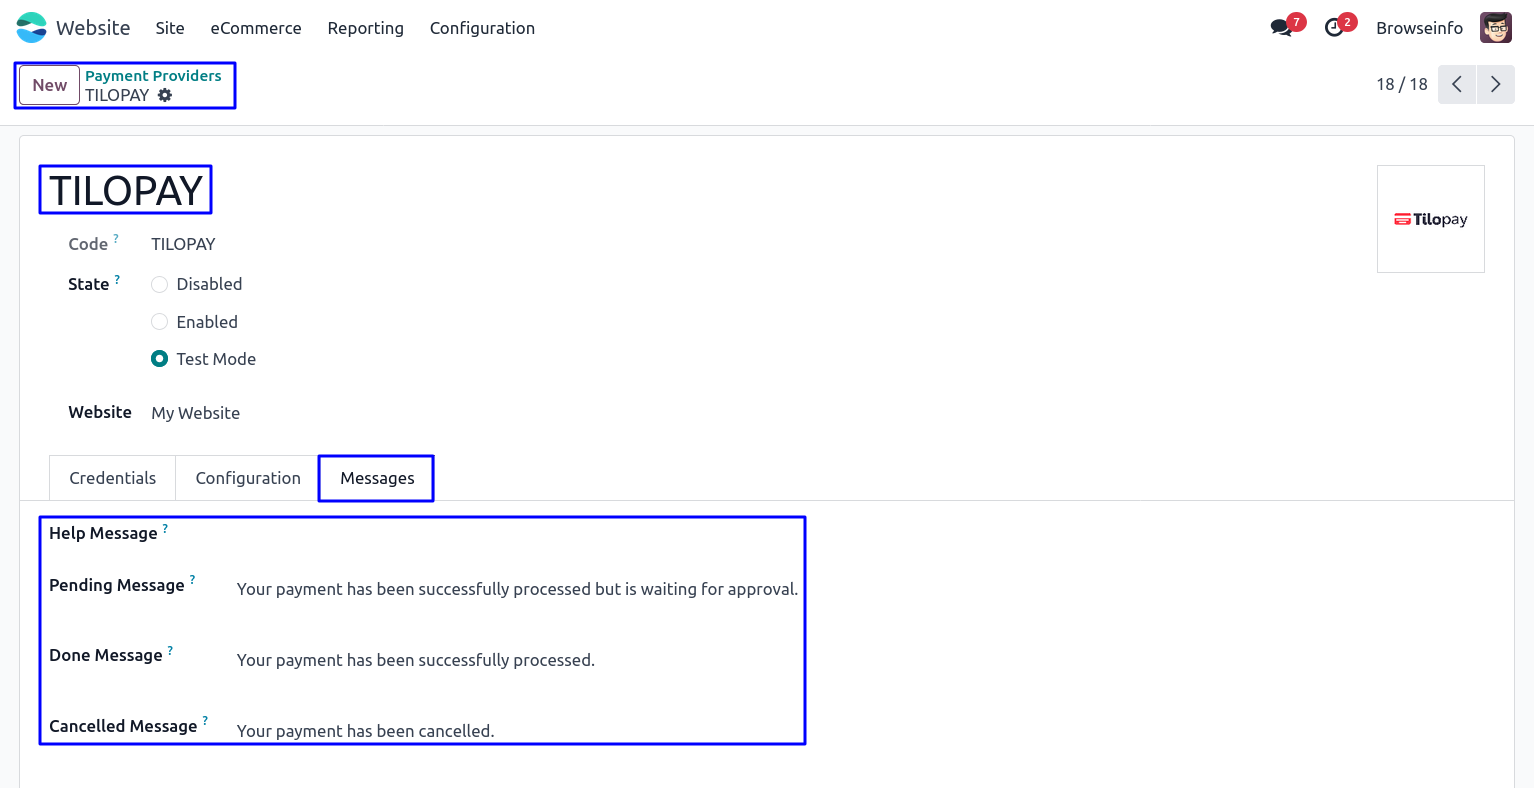Edit the Cancelled Message text
The image size is (1534, 788).
366,731
